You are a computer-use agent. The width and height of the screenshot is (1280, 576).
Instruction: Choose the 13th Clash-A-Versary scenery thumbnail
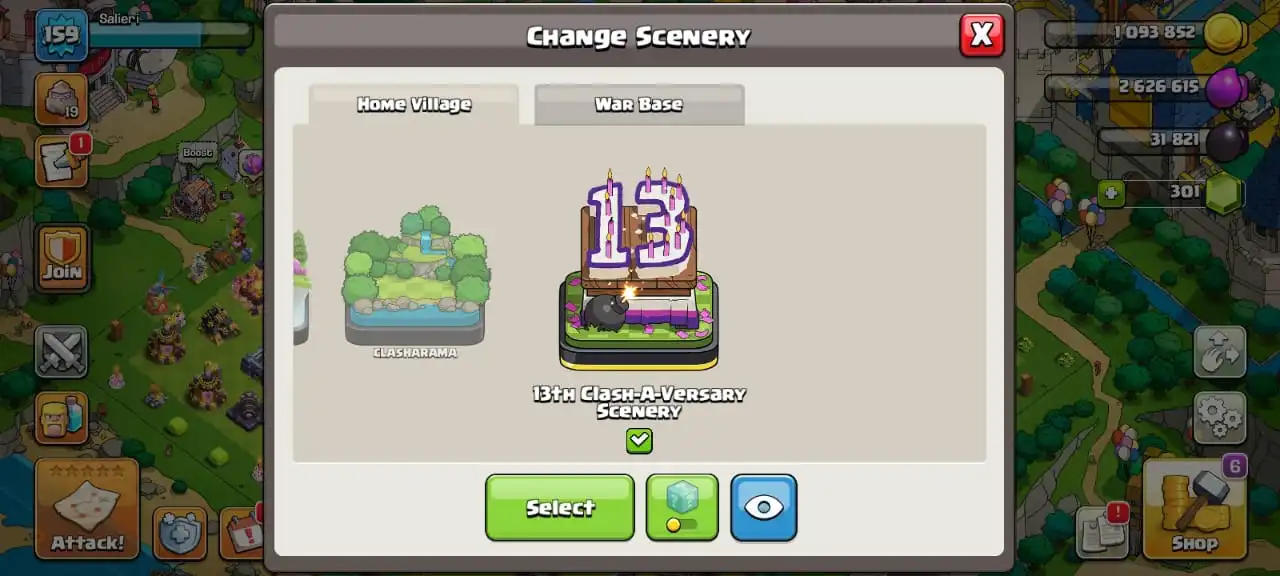tap(639, 270)
